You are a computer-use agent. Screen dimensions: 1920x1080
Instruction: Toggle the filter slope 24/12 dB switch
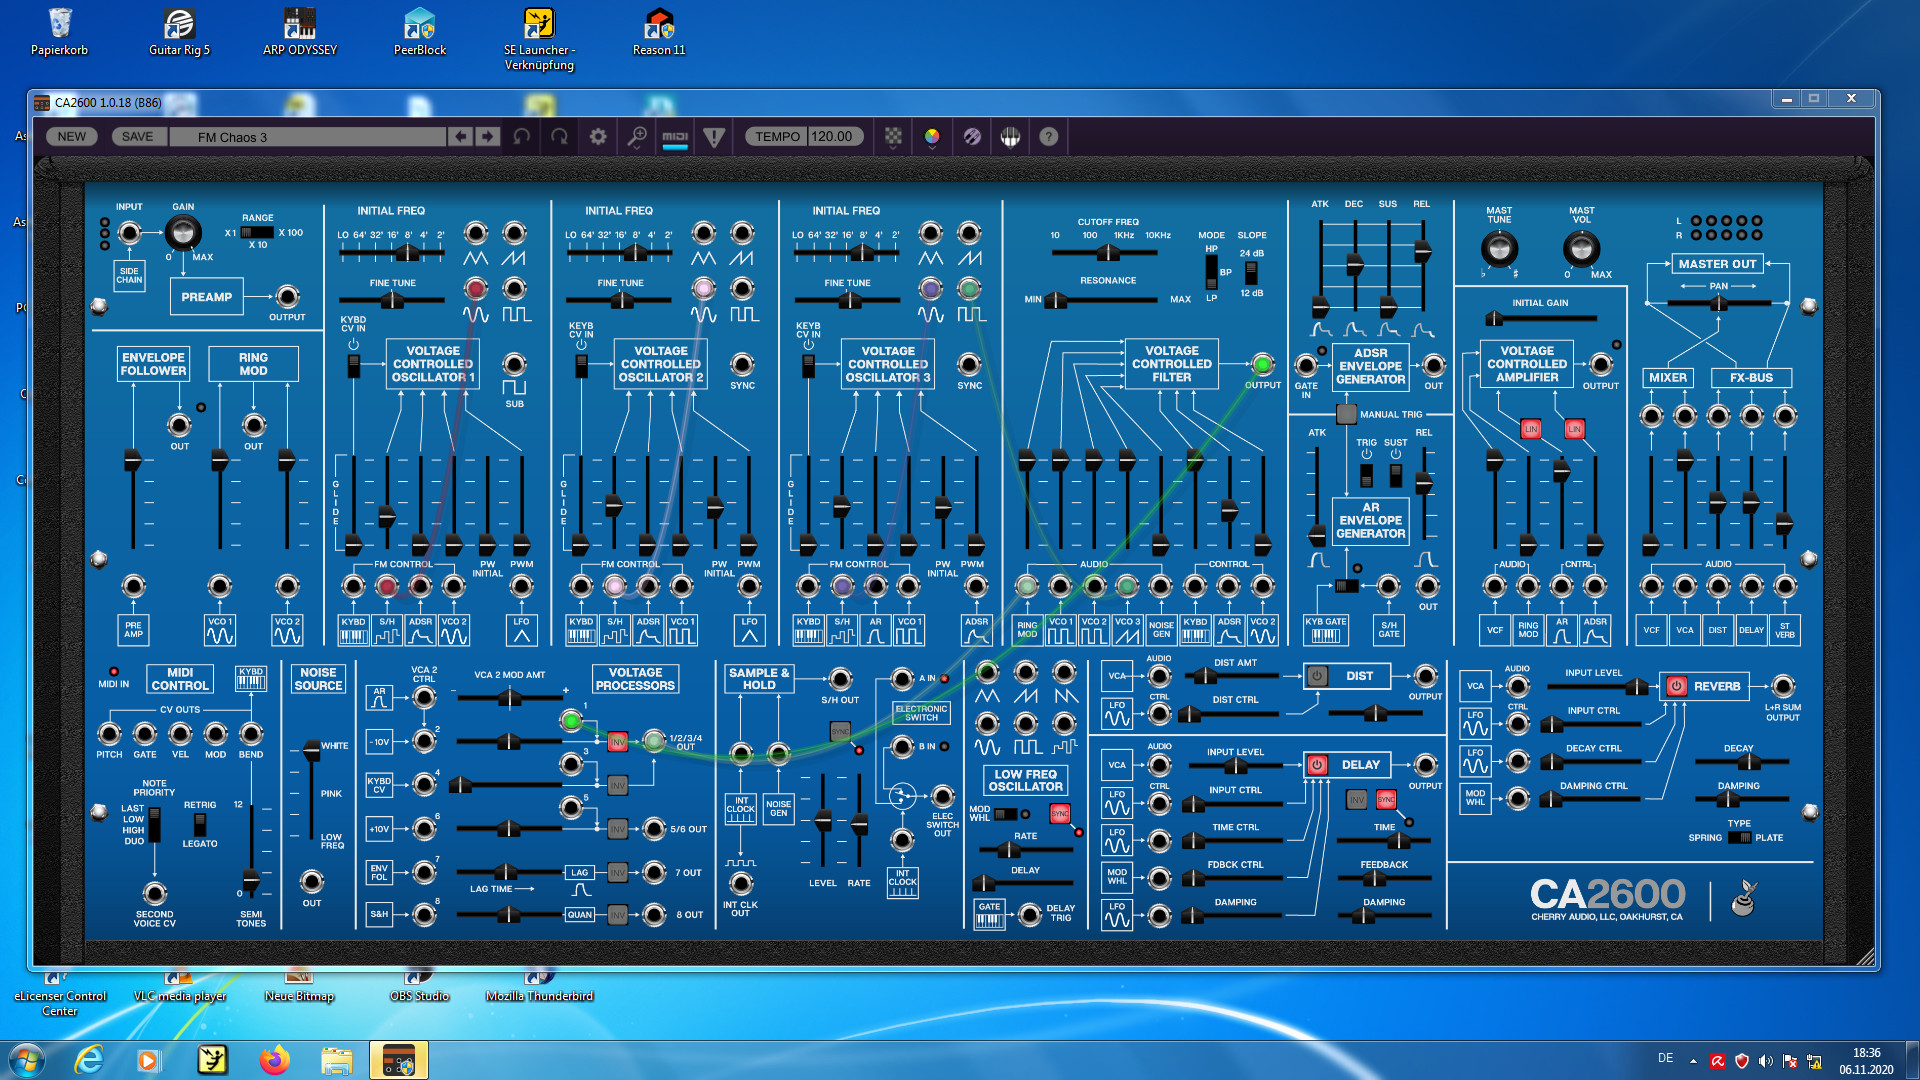point(1251,272)
